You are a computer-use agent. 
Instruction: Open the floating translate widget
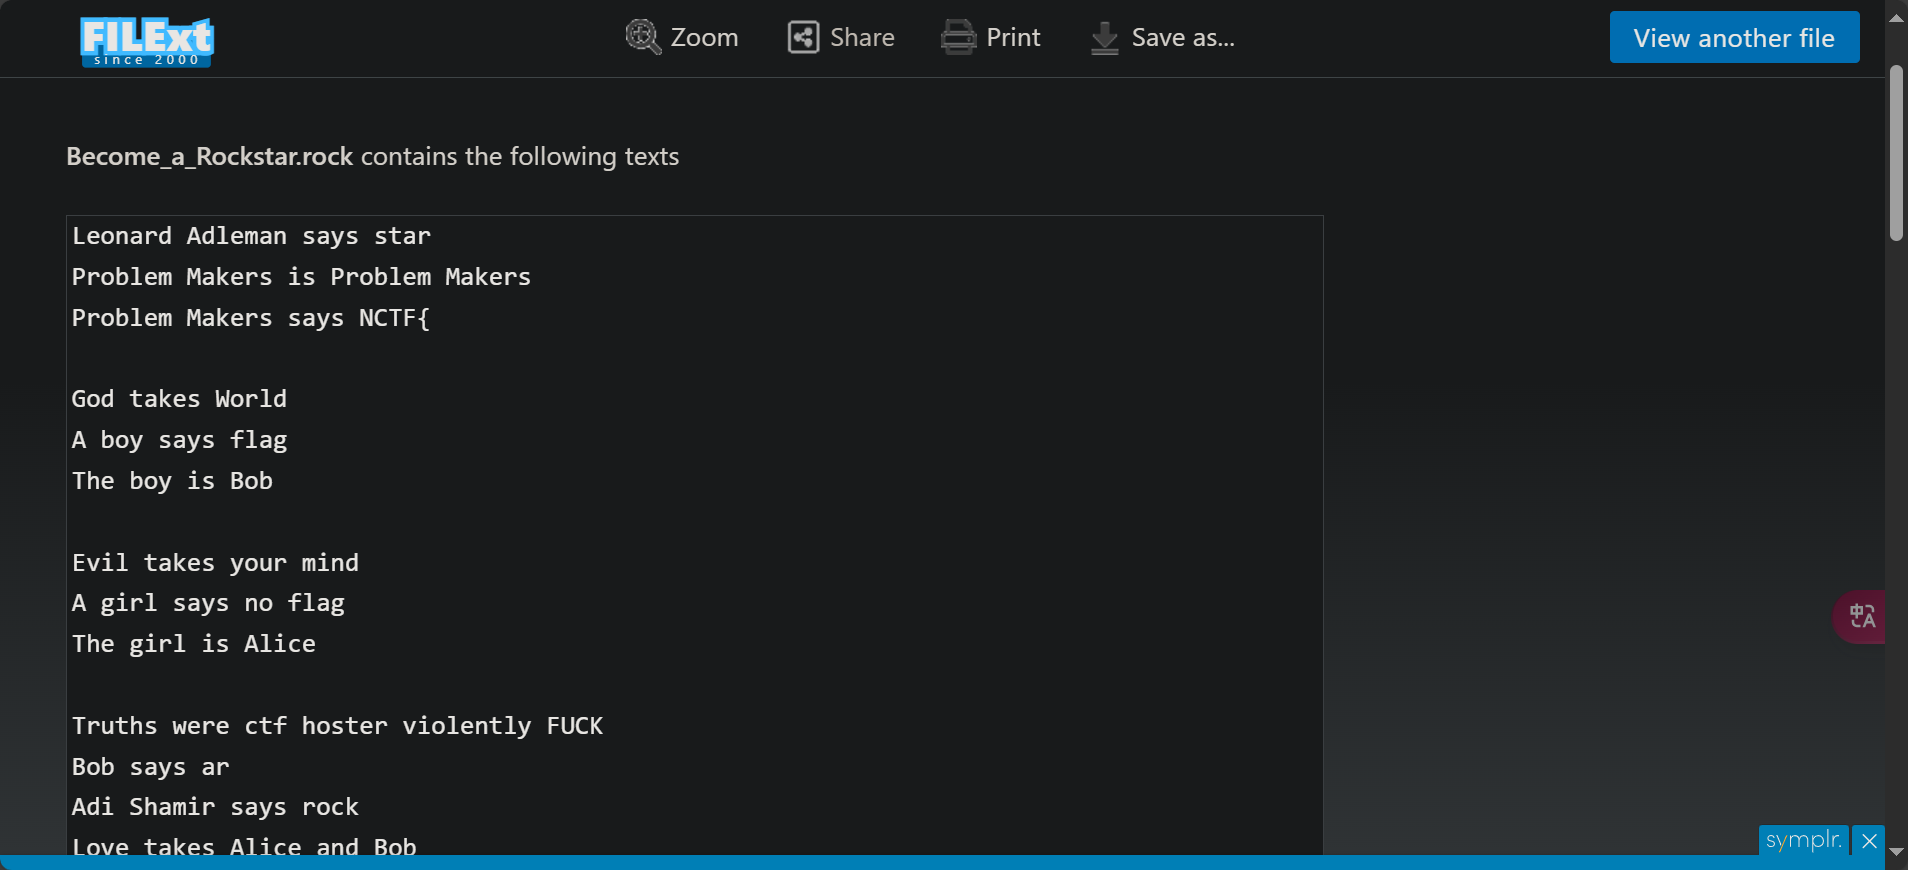(1861, 616)
